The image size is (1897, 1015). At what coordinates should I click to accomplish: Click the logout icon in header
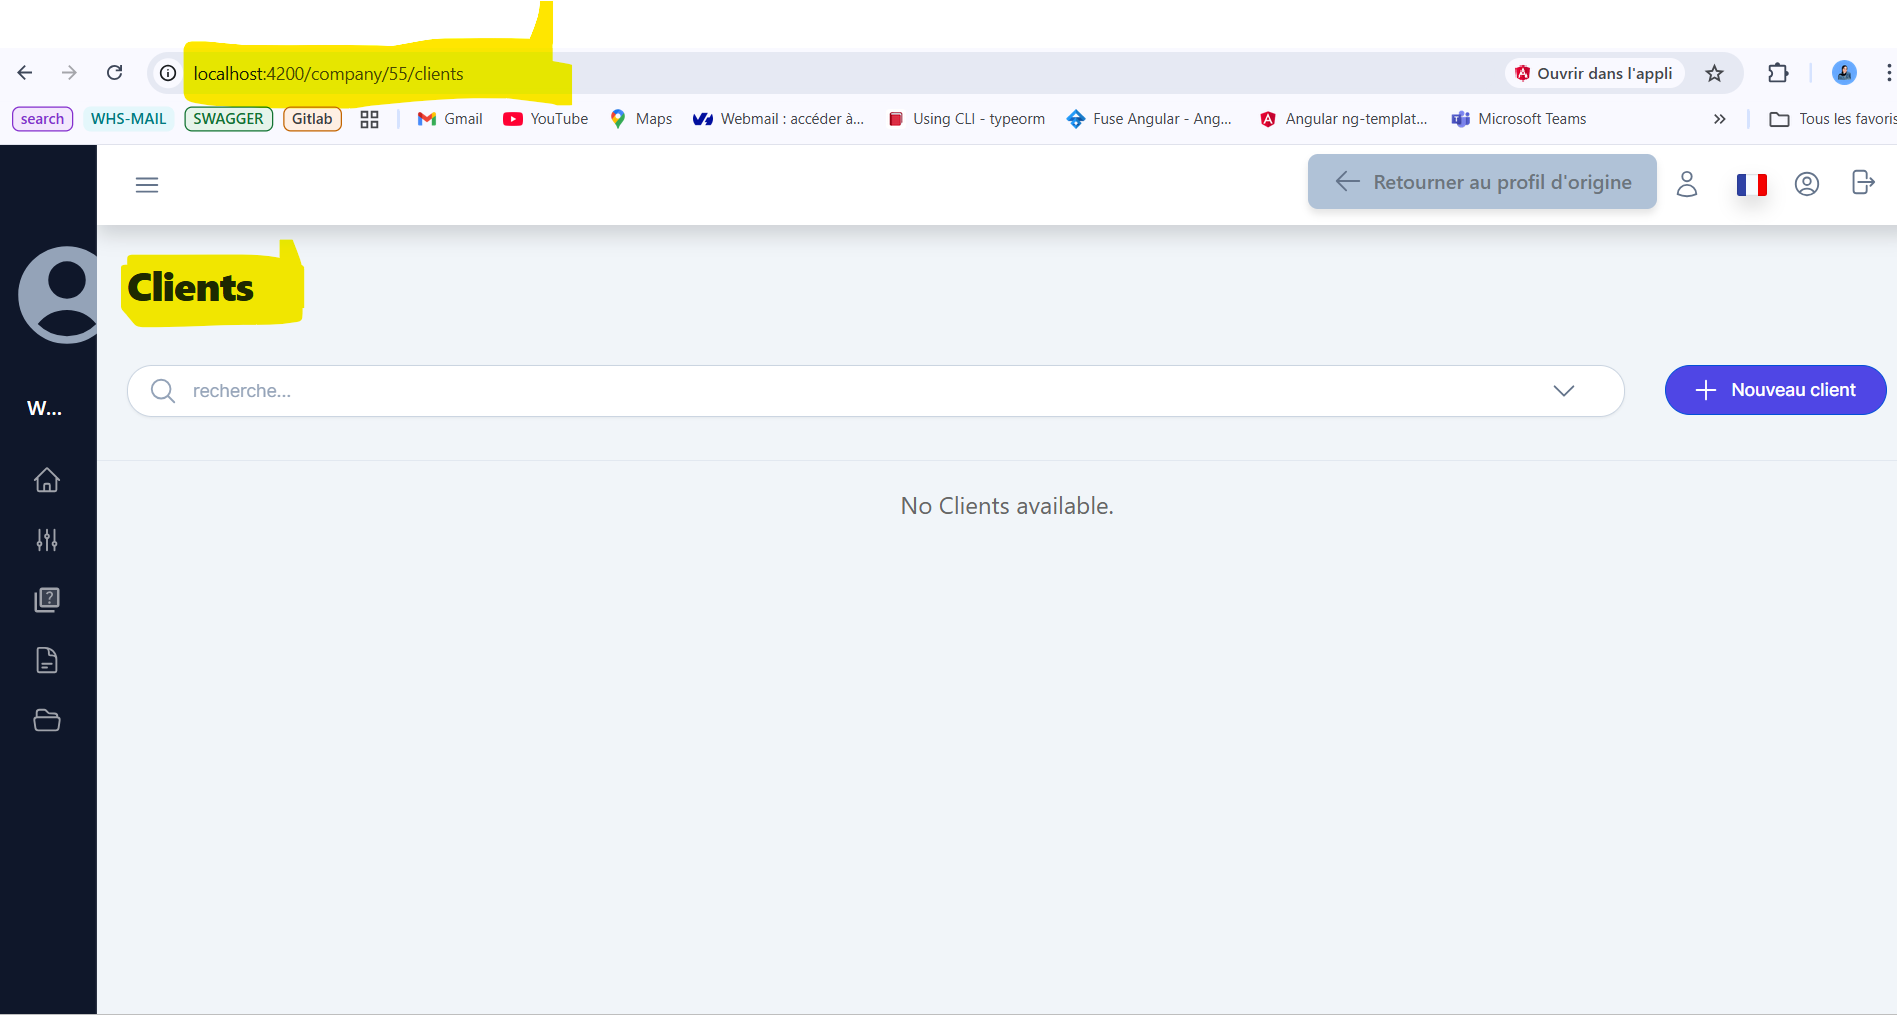tap(1862, 183)
